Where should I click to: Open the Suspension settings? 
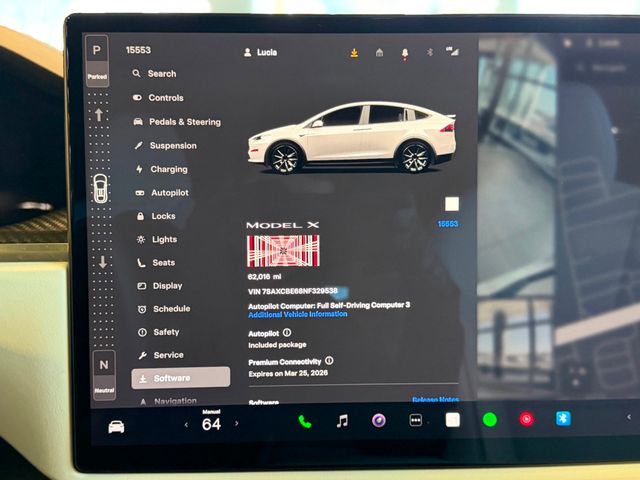pos(165,145)
